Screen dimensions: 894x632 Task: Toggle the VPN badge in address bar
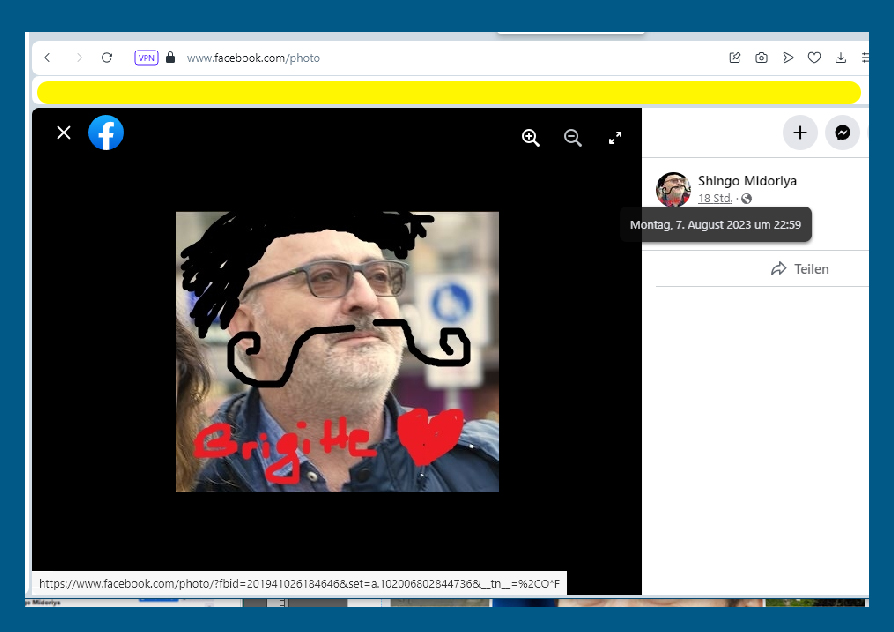click(x=146, y=58)
